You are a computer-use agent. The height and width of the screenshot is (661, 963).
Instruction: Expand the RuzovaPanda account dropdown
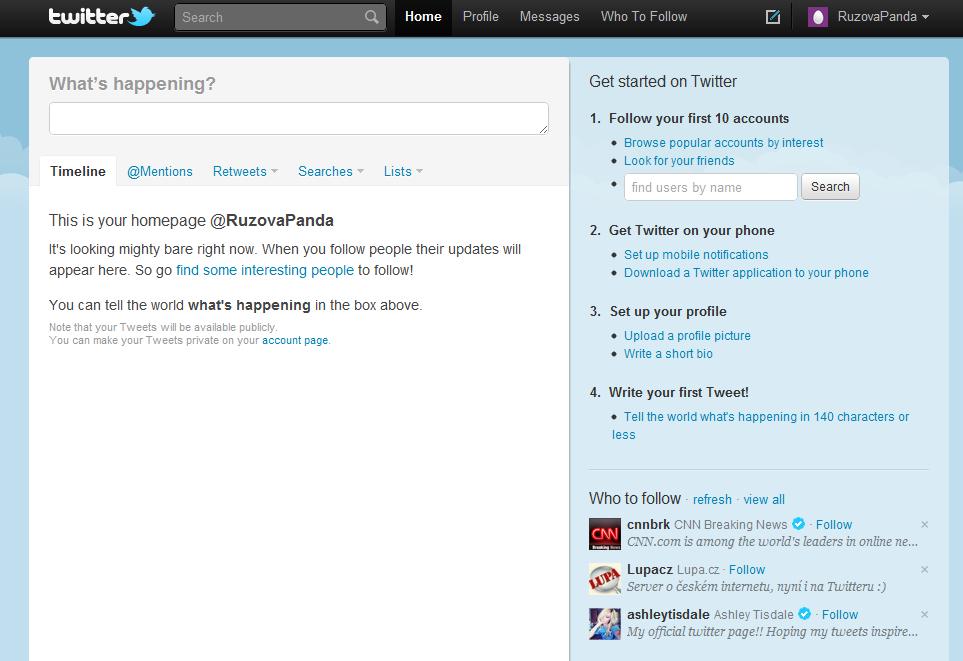(925, 17)
